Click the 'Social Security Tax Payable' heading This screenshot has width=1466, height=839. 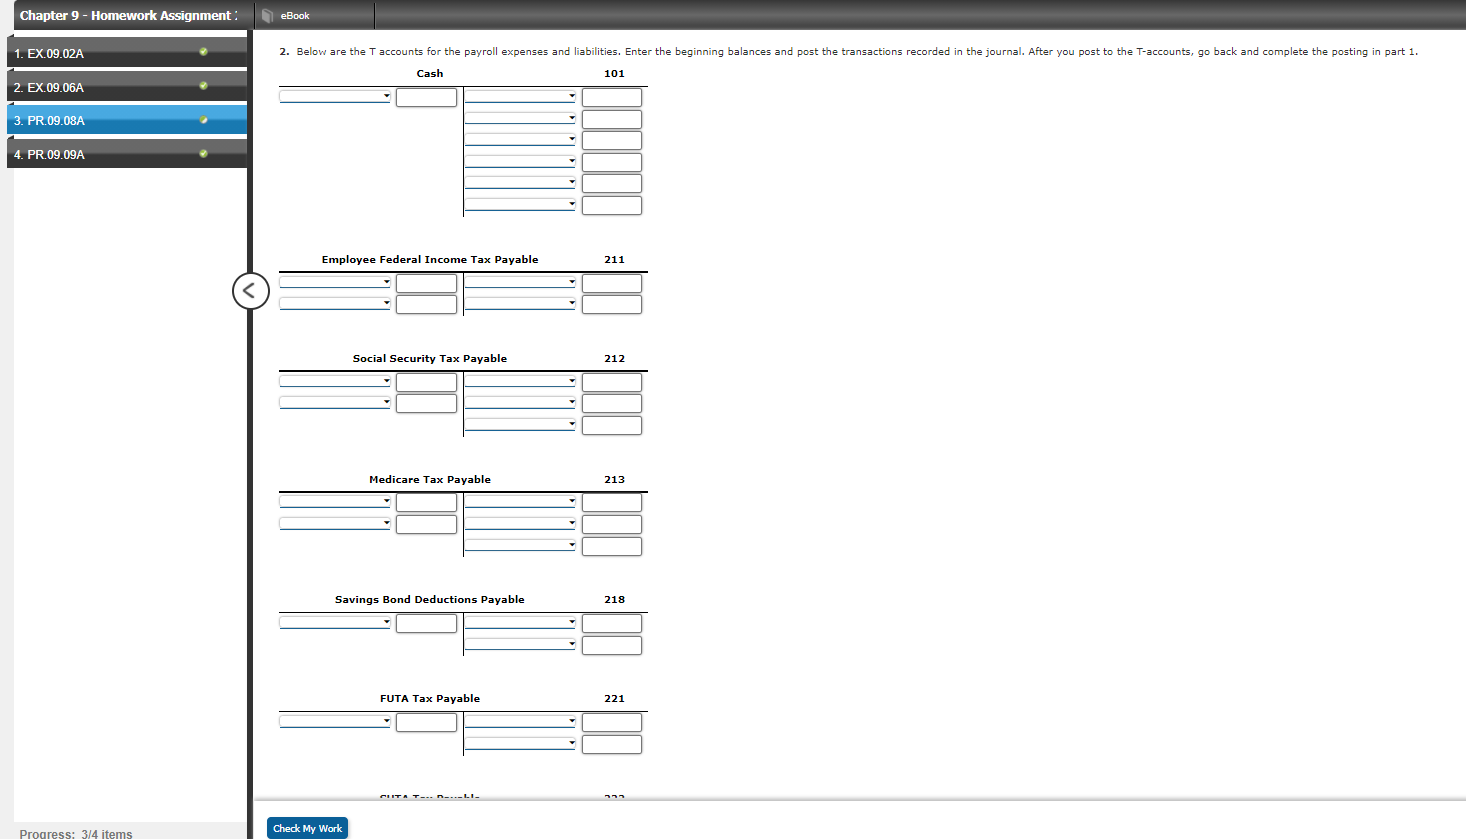[x=430, y=359]
